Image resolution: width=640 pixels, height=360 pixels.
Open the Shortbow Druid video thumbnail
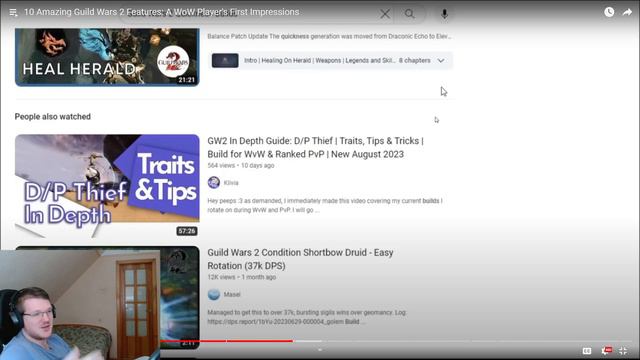(180, 297)
